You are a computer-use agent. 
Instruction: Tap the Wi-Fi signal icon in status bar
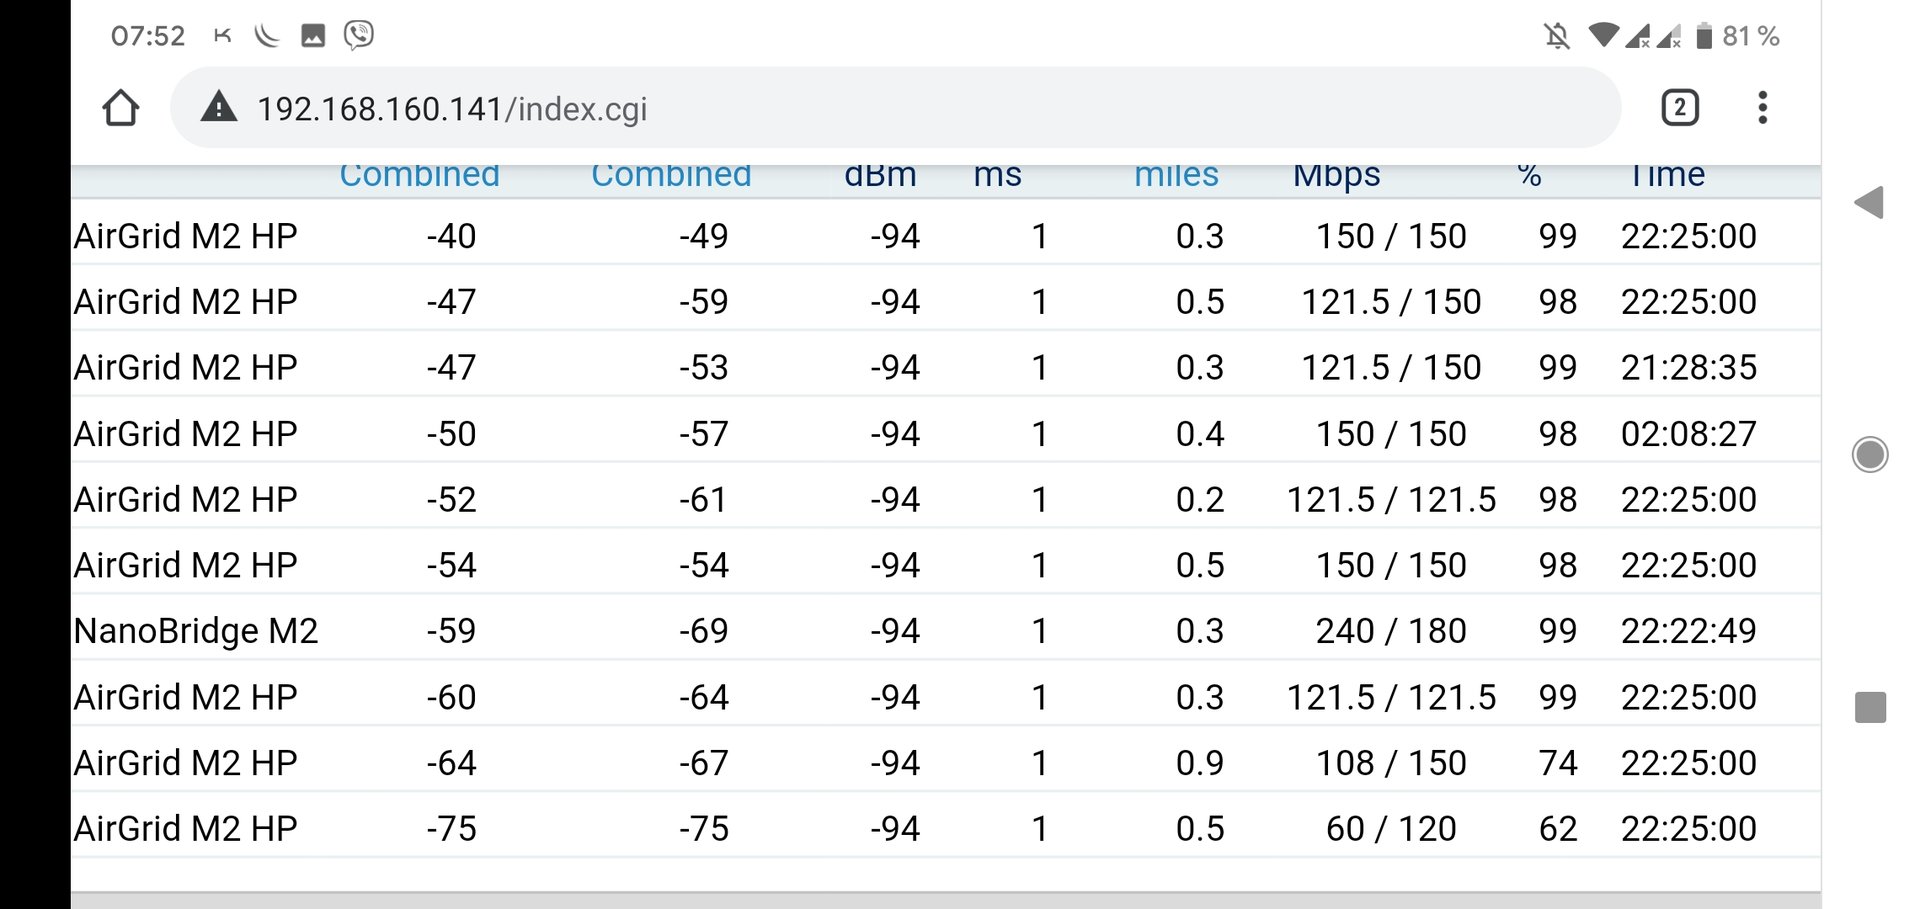1603,36
